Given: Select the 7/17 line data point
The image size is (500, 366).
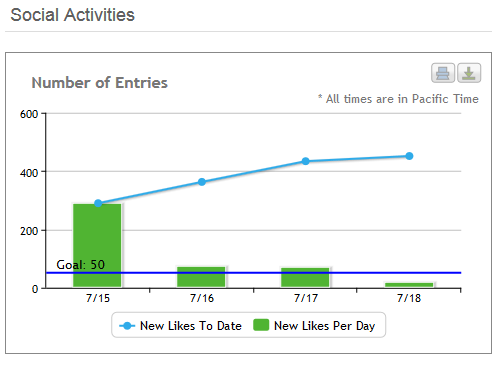Looking at the screenshot, I should point(306,161).
